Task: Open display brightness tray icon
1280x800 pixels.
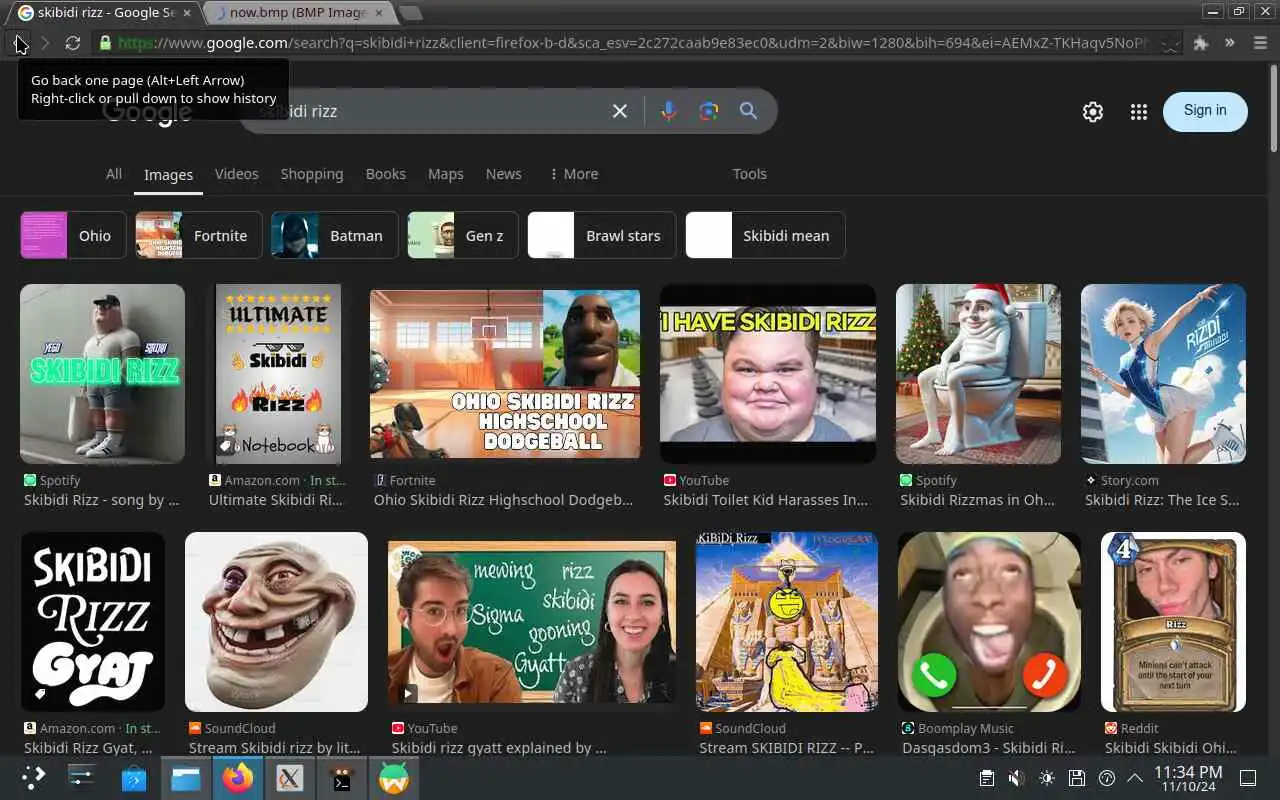Action: (x=1046, y=778)
